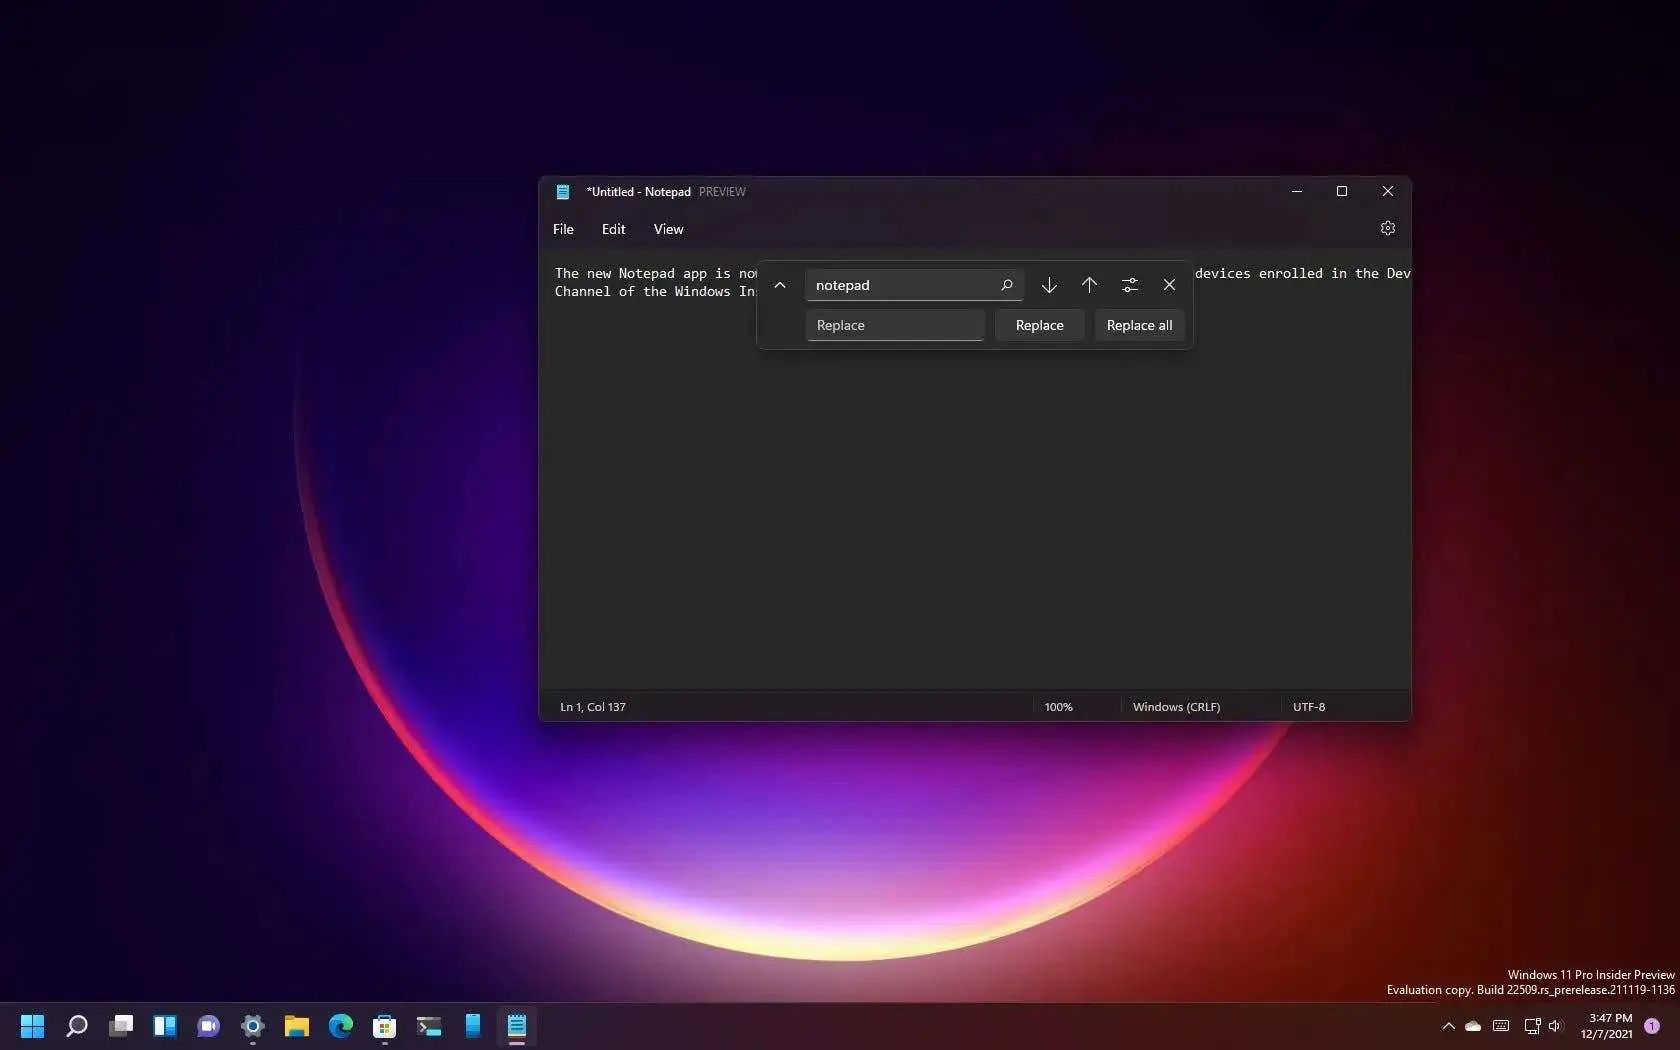Click inside the Replace text field
1680x1050 pixels.
tap(894, 325)
